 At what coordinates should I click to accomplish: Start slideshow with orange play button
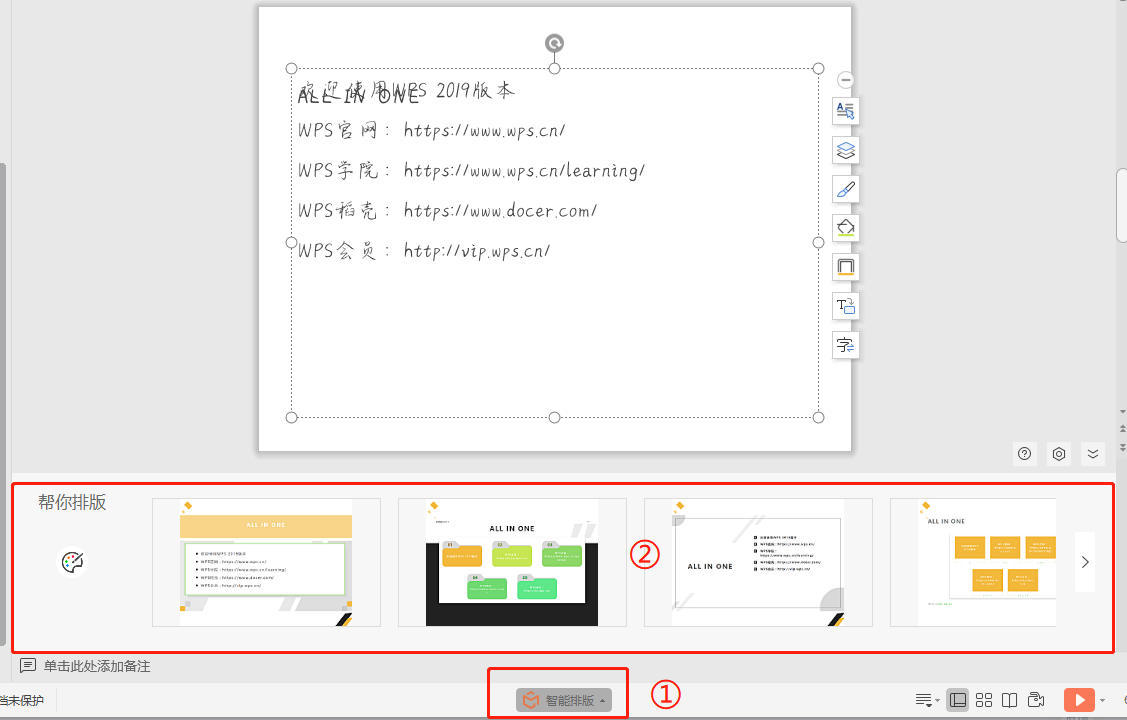click(1079, 700)
